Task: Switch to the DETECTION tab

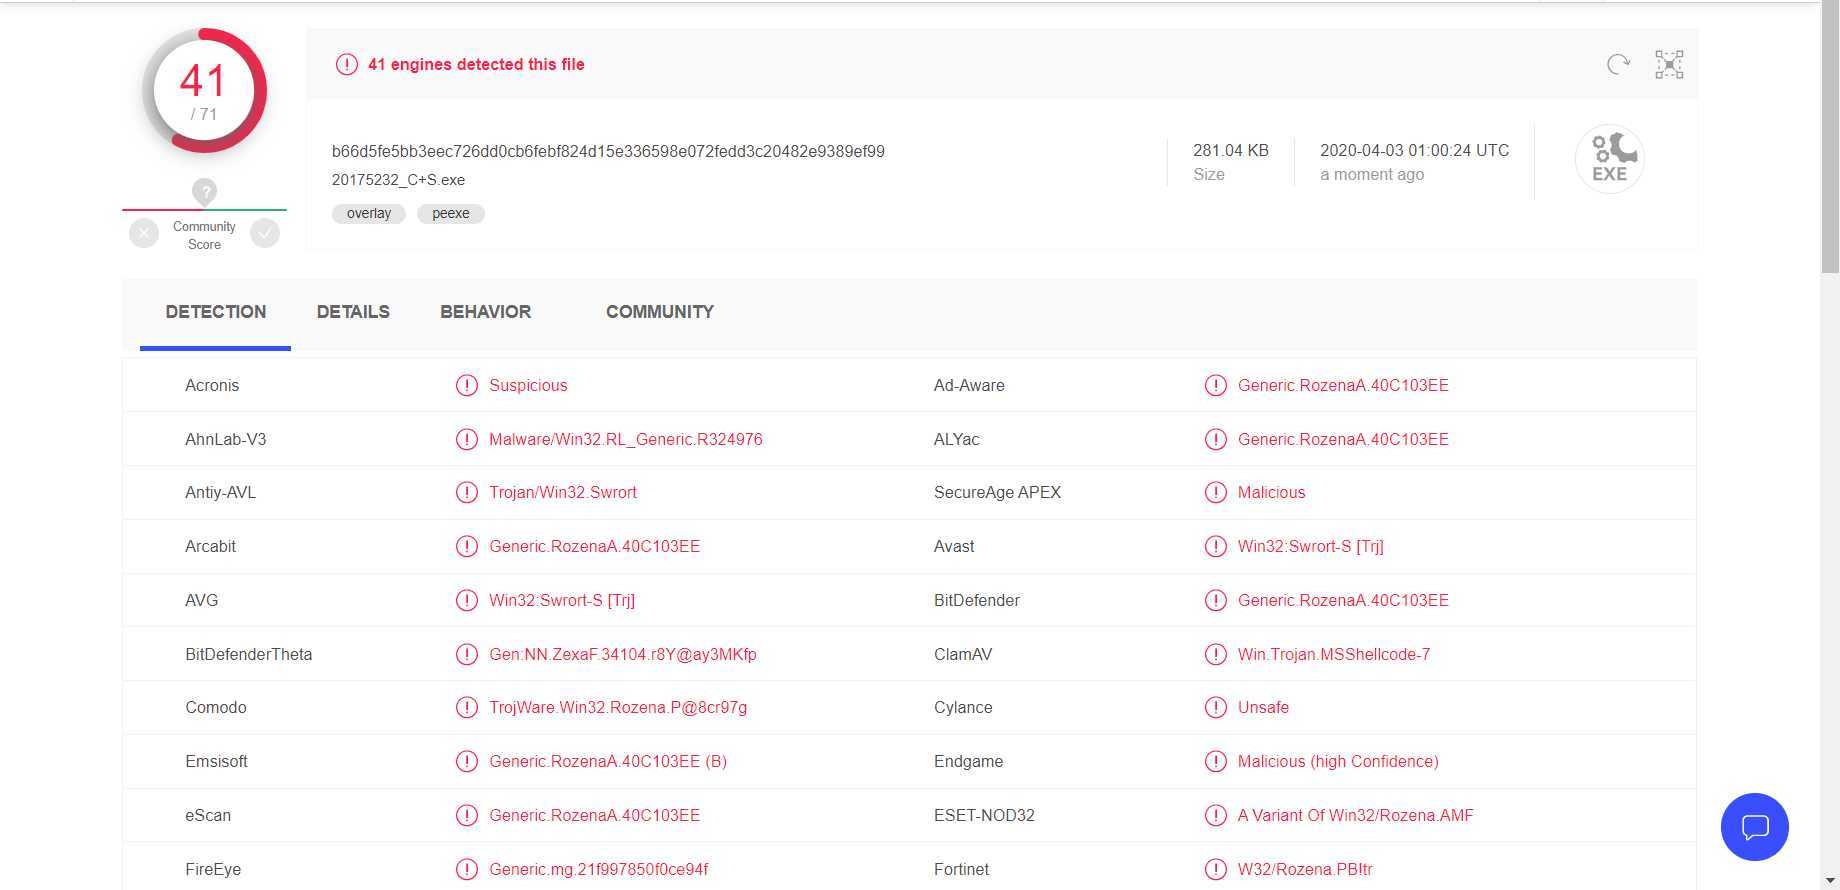Action: tap(216, 312)
